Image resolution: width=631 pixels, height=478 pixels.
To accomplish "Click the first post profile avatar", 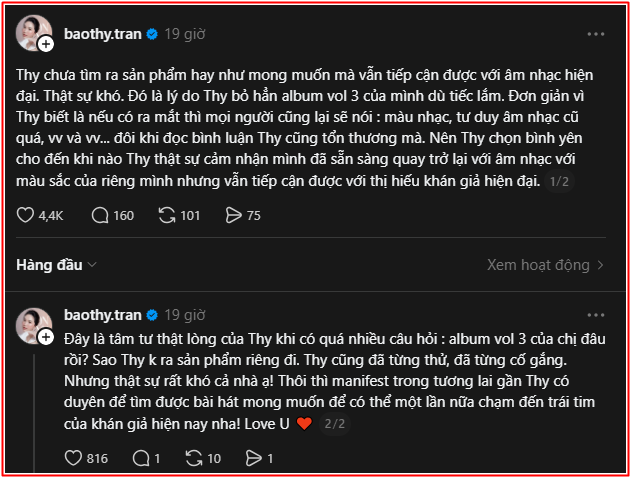I will coord(33,33).
